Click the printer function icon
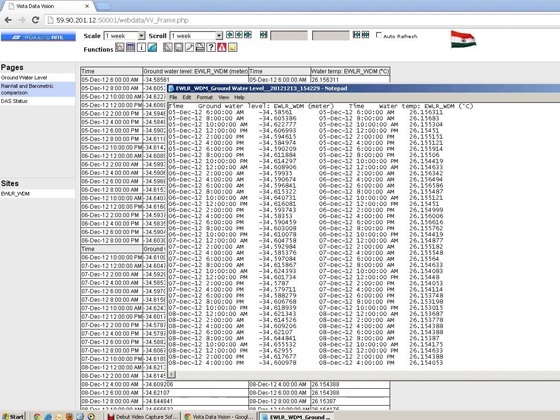This screenshot has width=560, height=420. [x=200, y=47]
